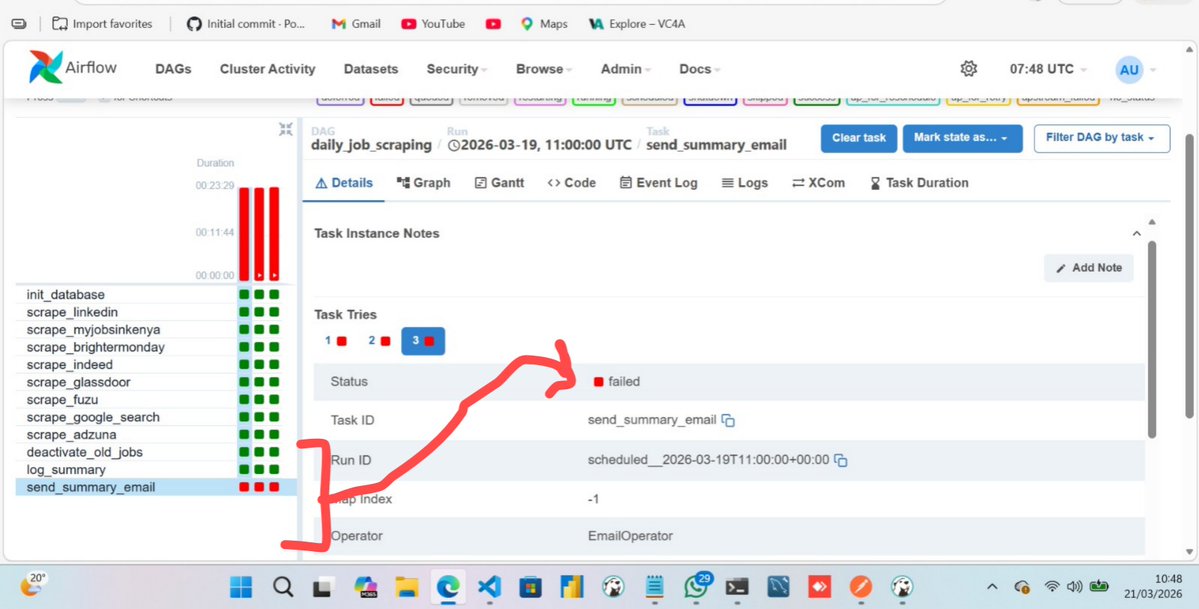The height and width of the screenshot is (609, 1199).
Task: Open the Maps favorite link
Action: click(544, 24)
